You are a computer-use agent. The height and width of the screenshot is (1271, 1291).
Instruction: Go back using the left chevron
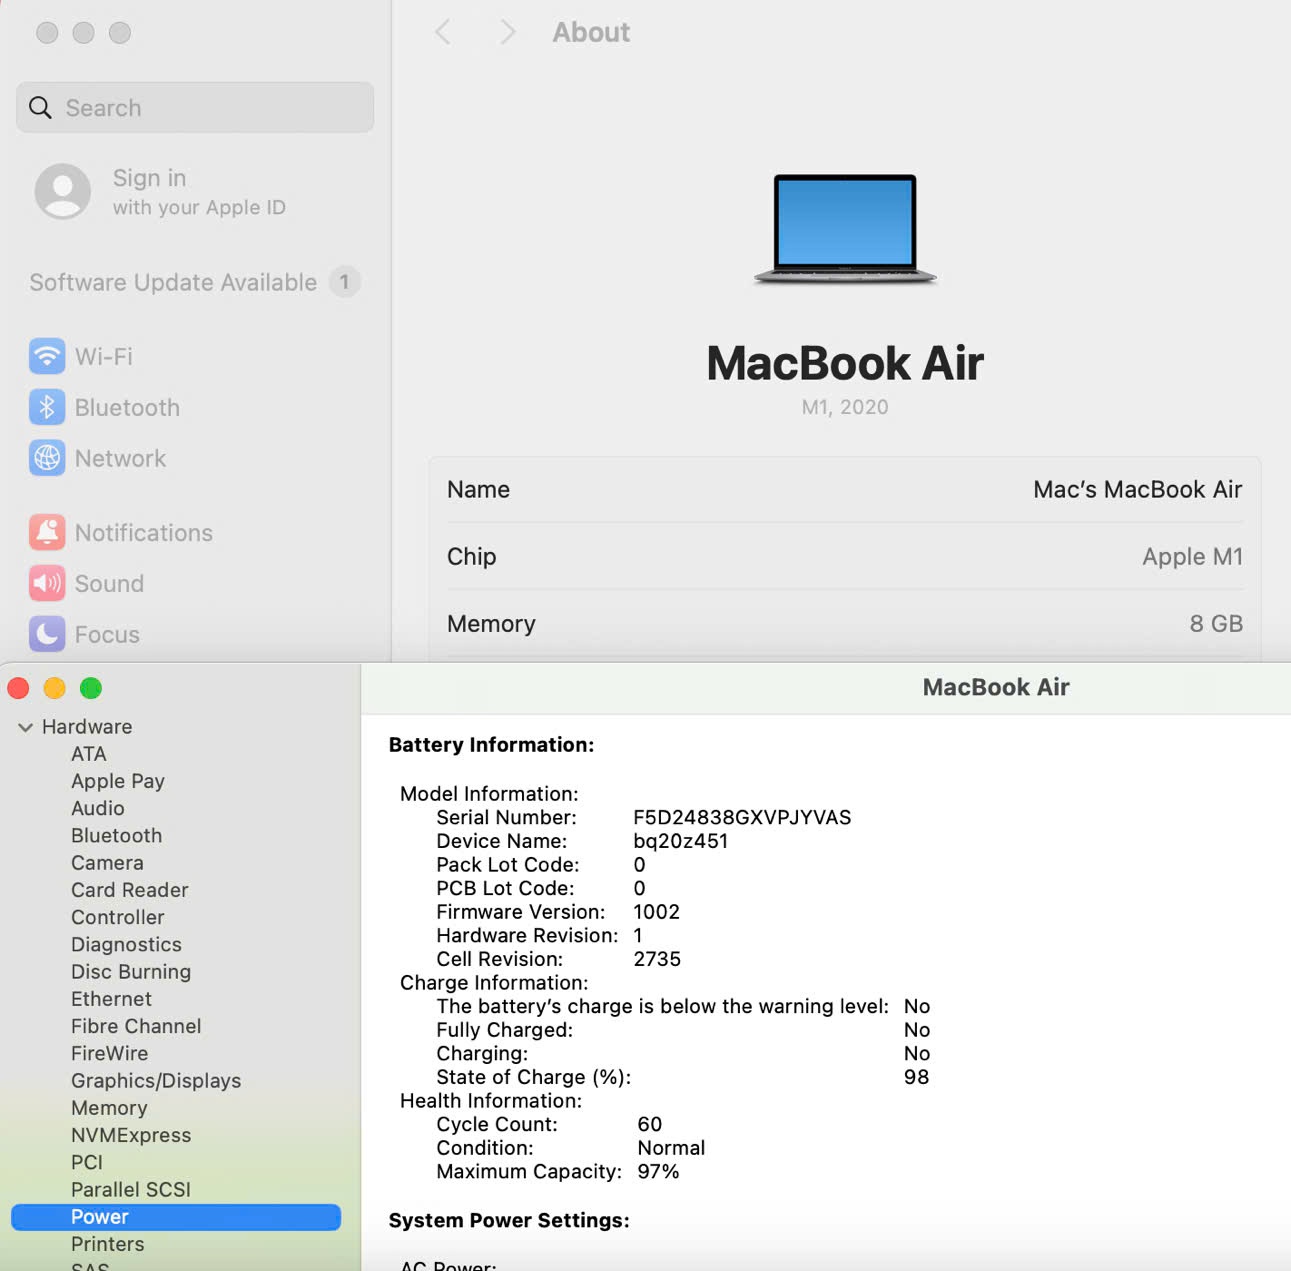[443, 33]
